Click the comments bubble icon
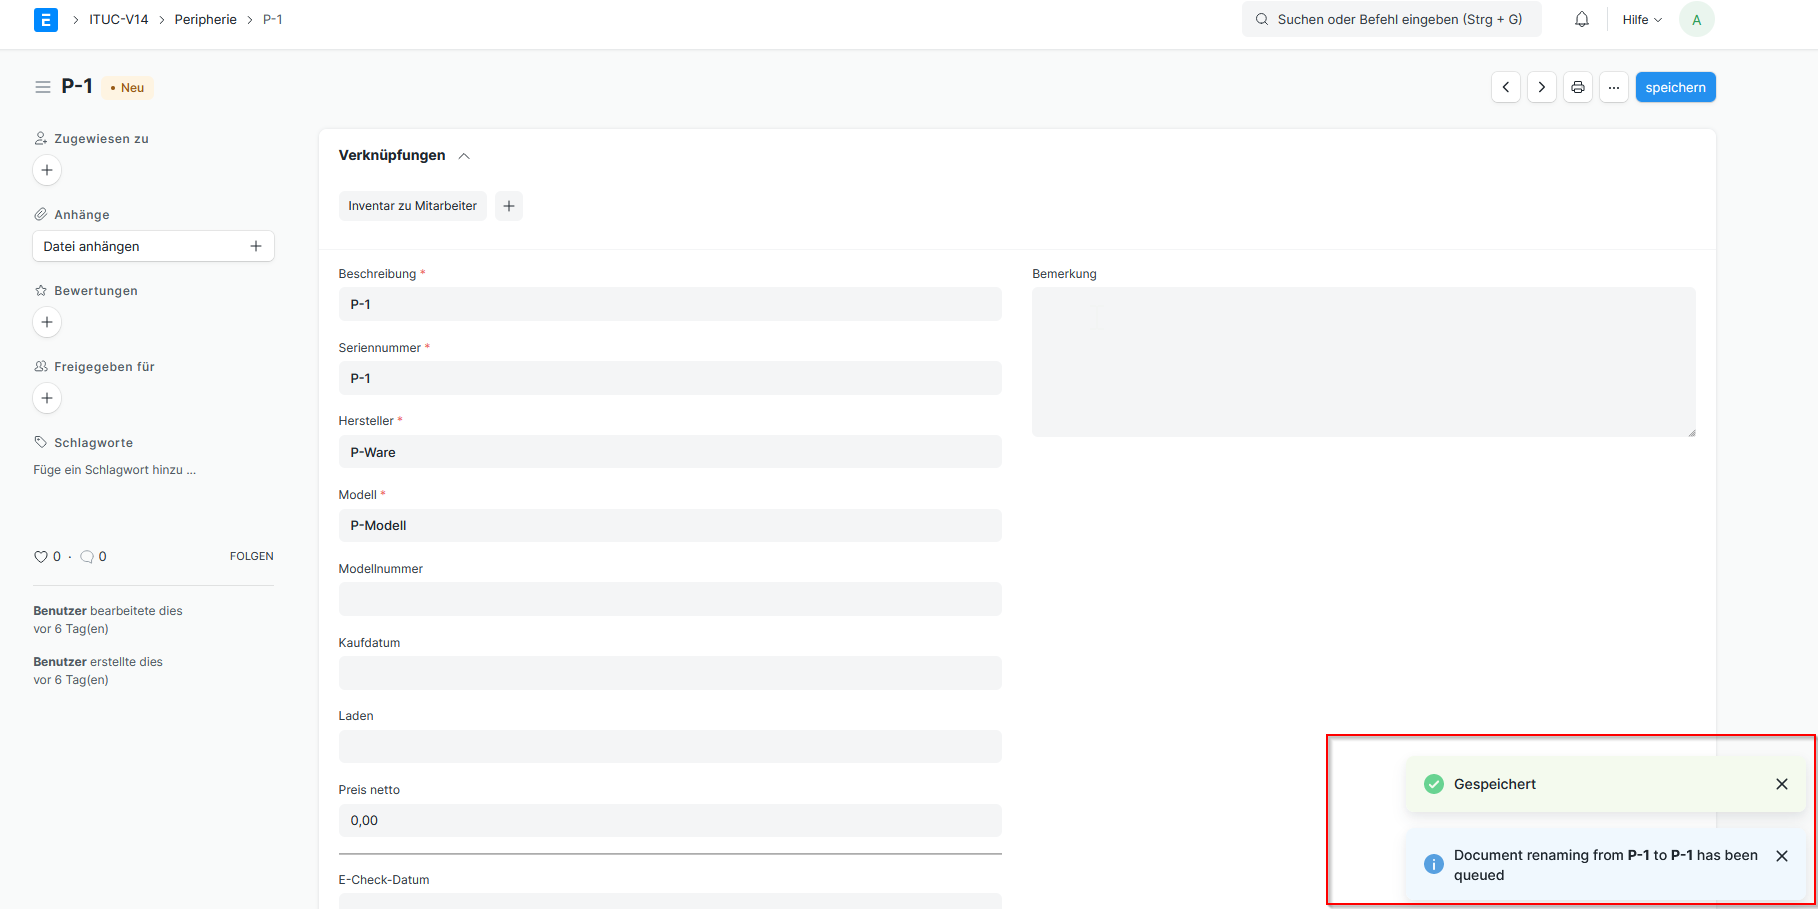1818x909 pixels. (87, 557)
